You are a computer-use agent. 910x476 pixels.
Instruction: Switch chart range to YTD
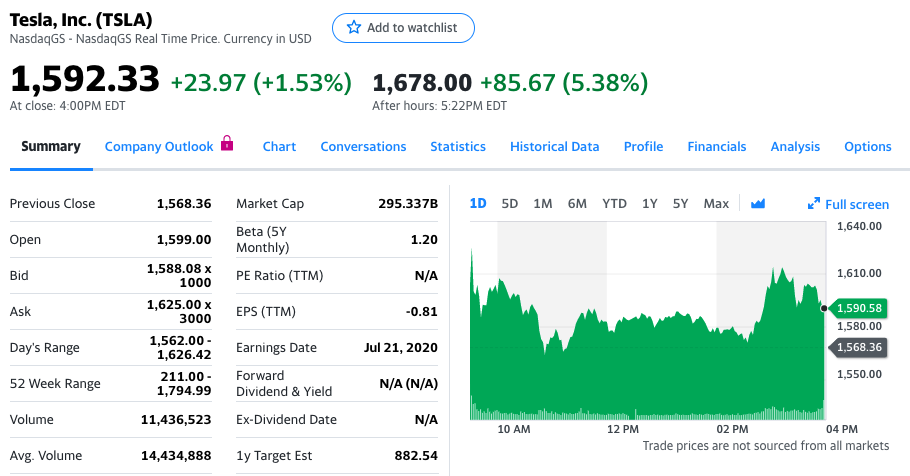click(x=614, y=204)
